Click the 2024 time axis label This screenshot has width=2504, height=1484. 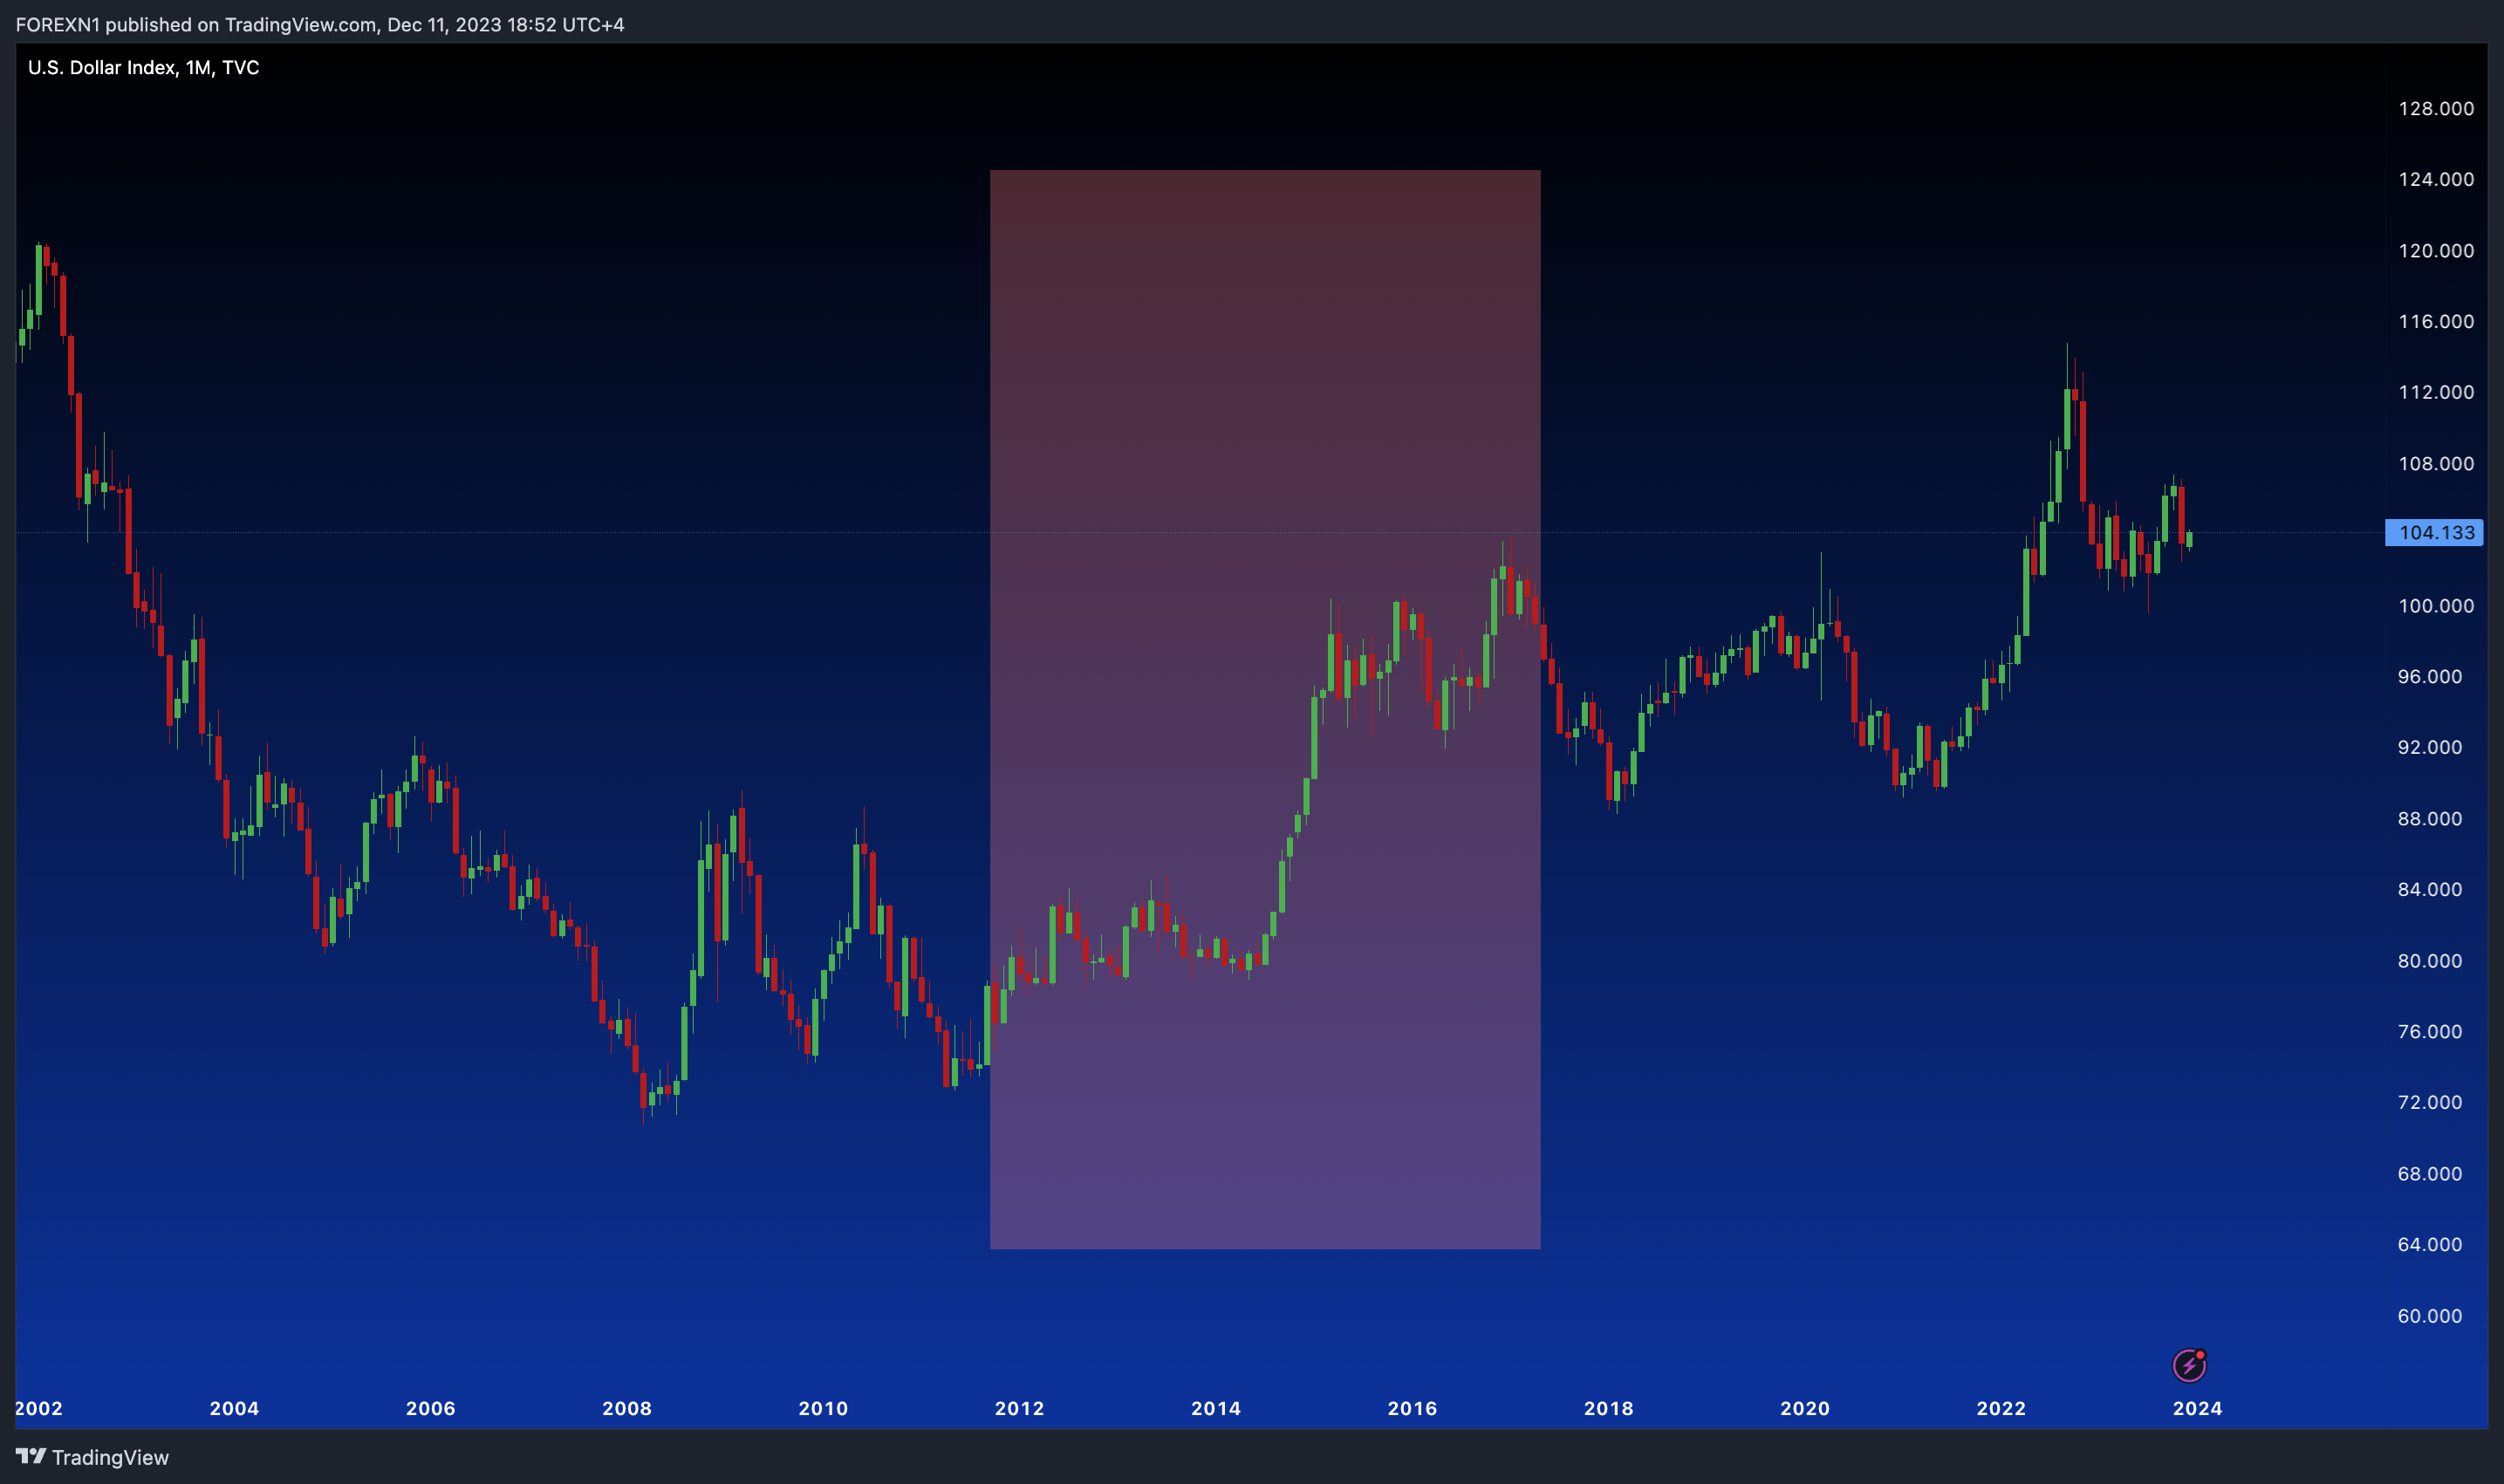[x=2198, y=1408]
